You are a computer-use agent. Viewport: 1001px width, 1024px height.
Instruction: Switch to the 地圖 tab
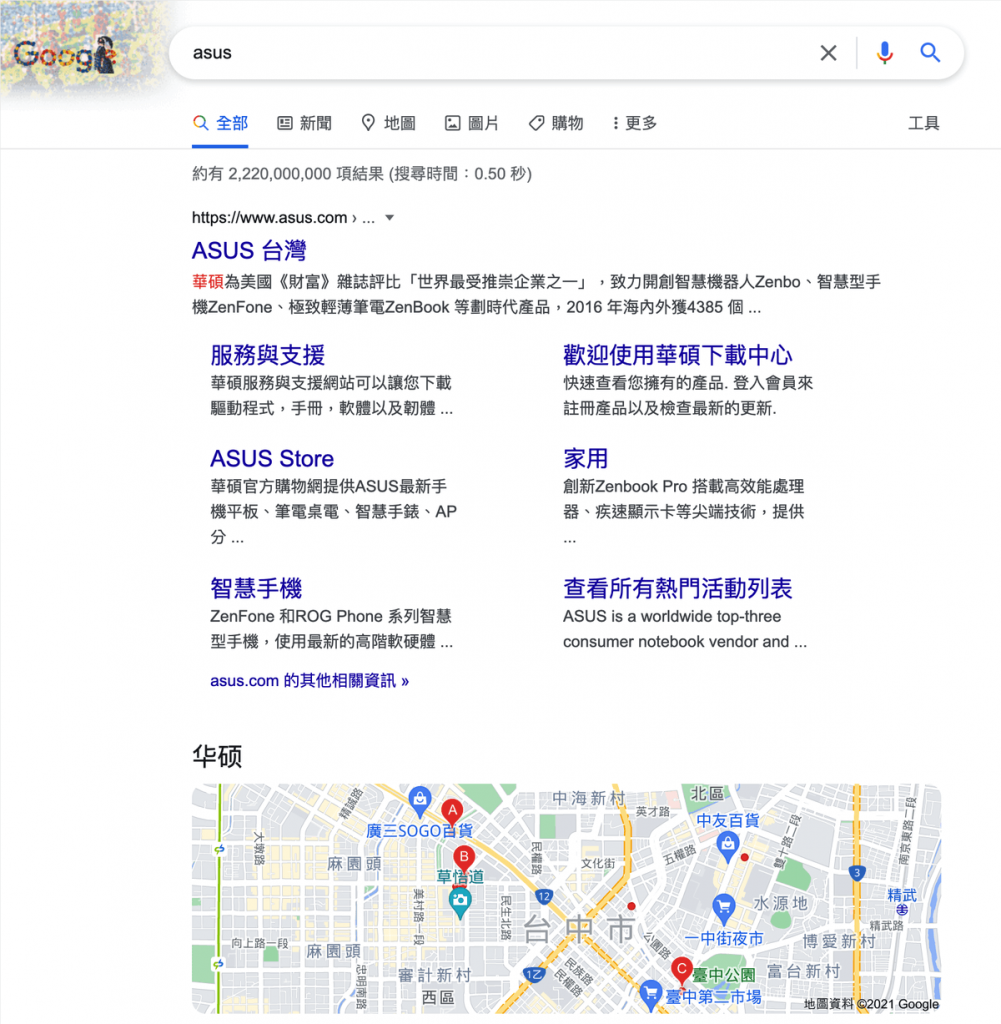point(389,123)
